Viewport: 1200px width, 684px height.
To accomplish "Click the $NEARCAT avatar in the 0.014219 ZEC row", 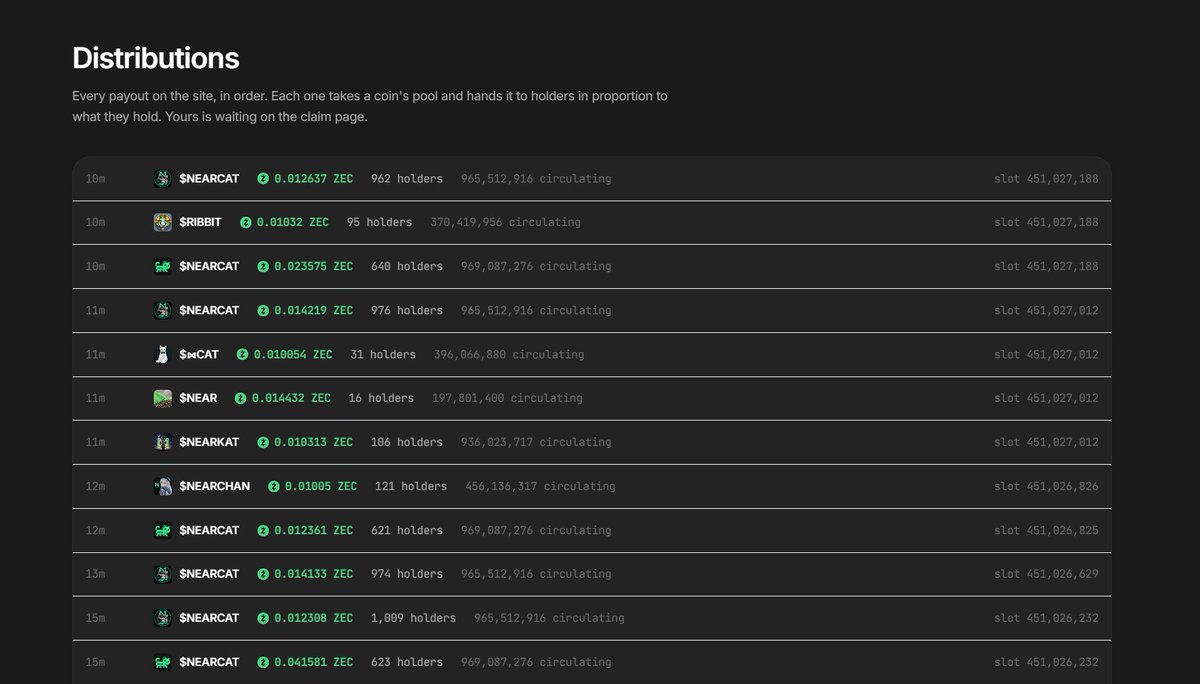I will tap(163, 311).
